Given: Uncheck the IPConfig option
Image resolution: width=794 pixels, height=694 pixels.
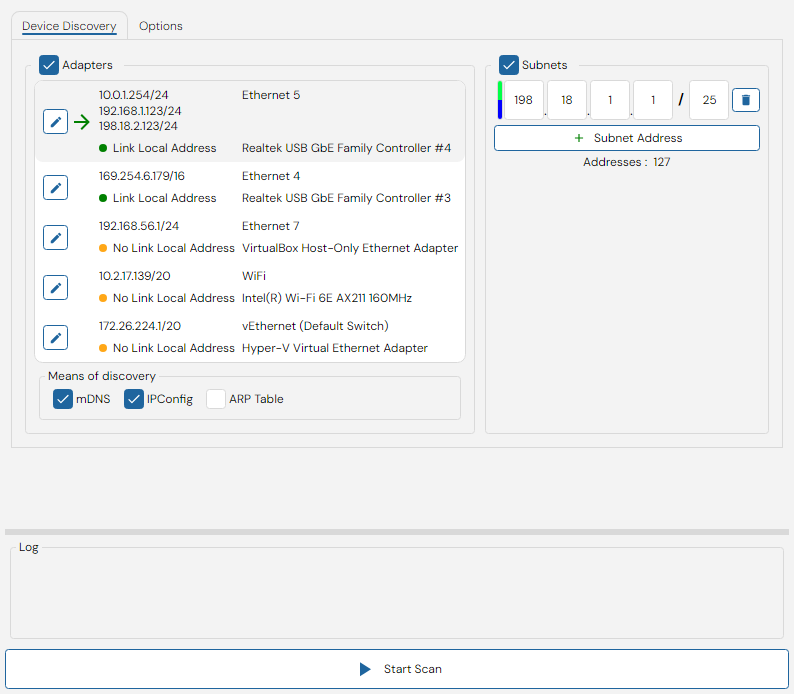Looking at the screenshot, I should [x=134, y=399].
